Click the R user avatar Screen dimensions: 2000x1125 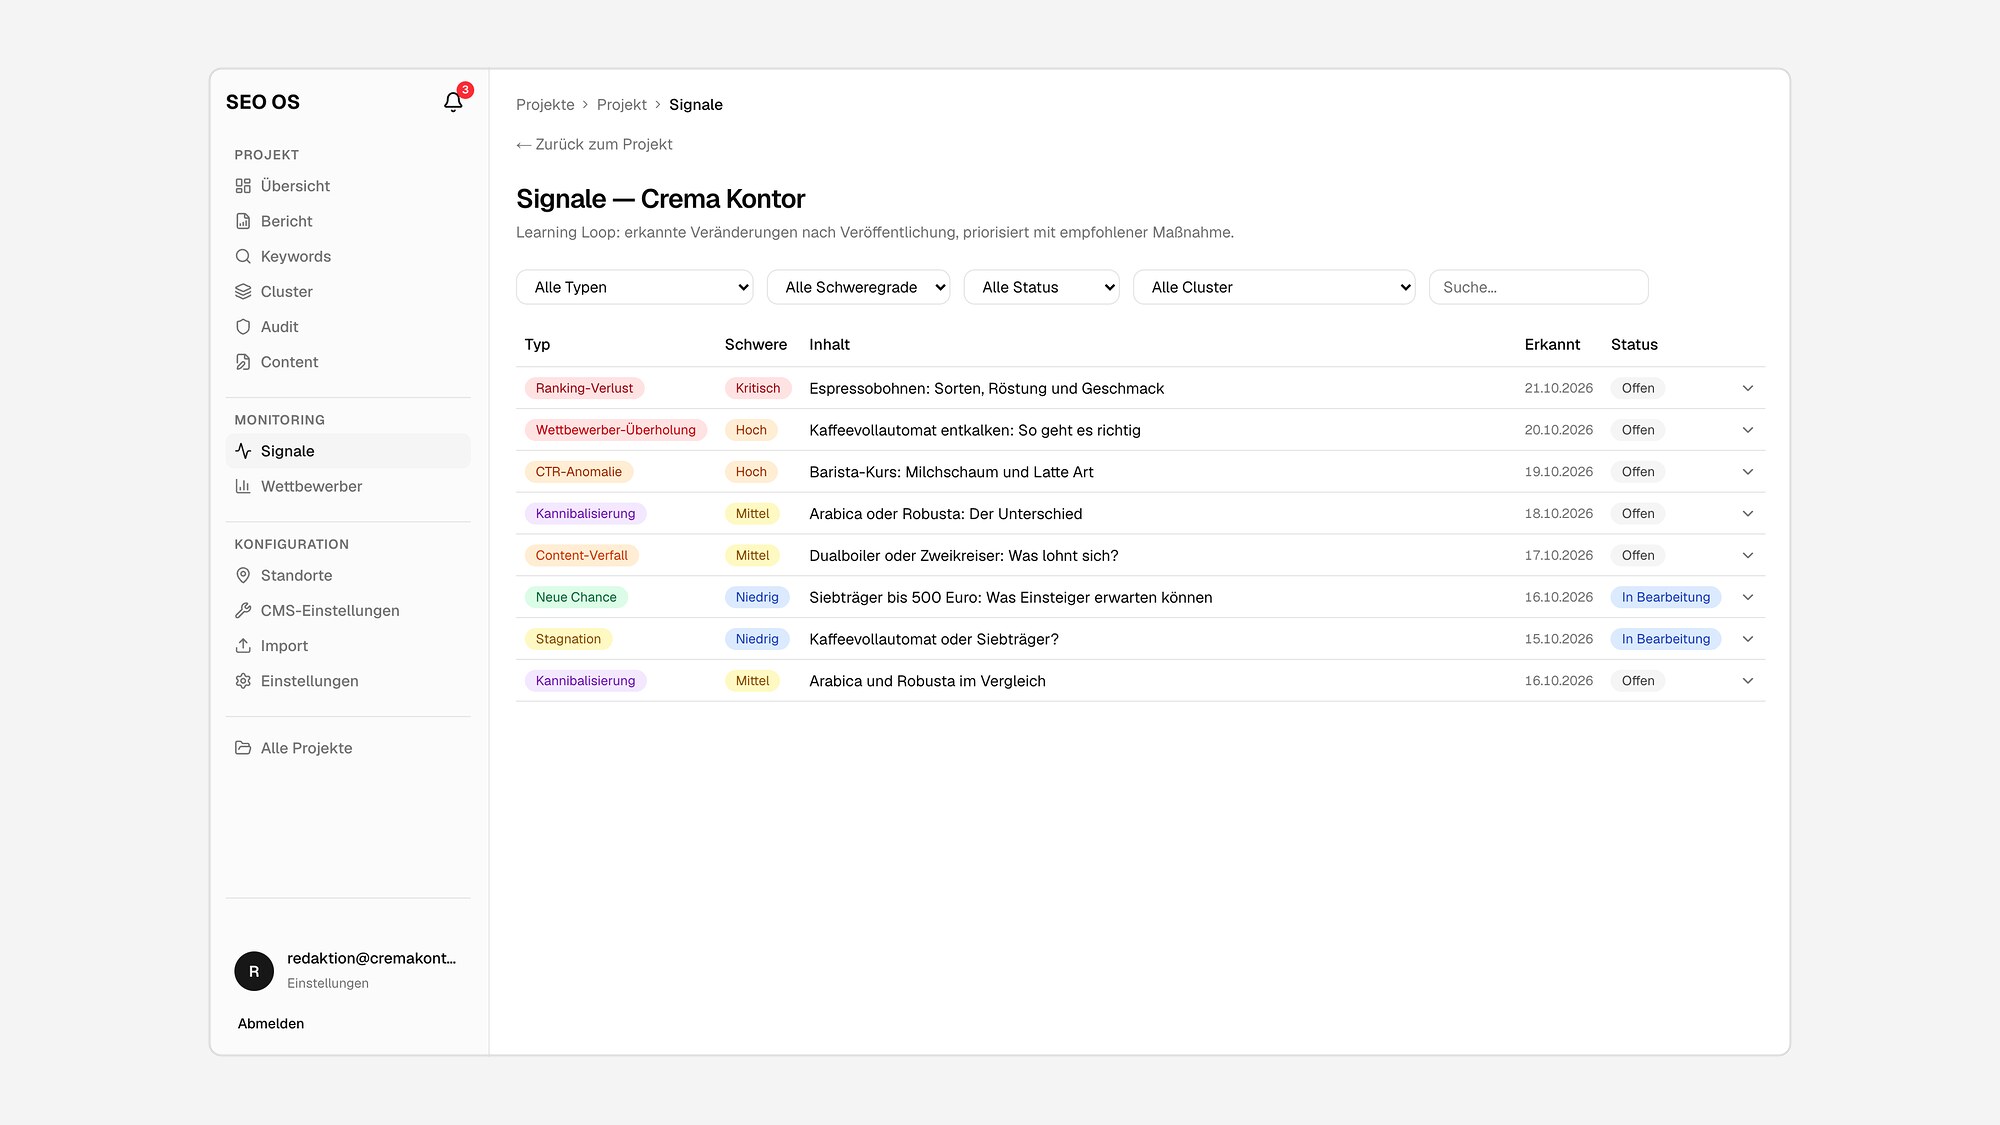254,971
